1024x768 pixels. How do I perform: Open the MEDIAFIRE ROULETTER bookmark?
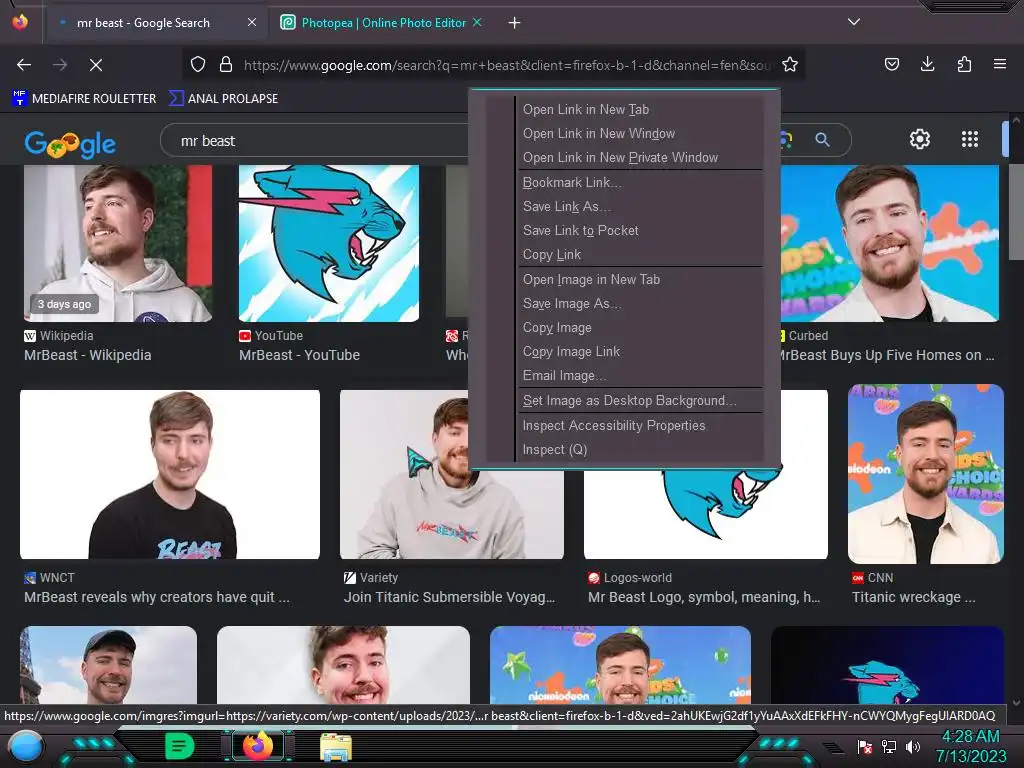84,99
